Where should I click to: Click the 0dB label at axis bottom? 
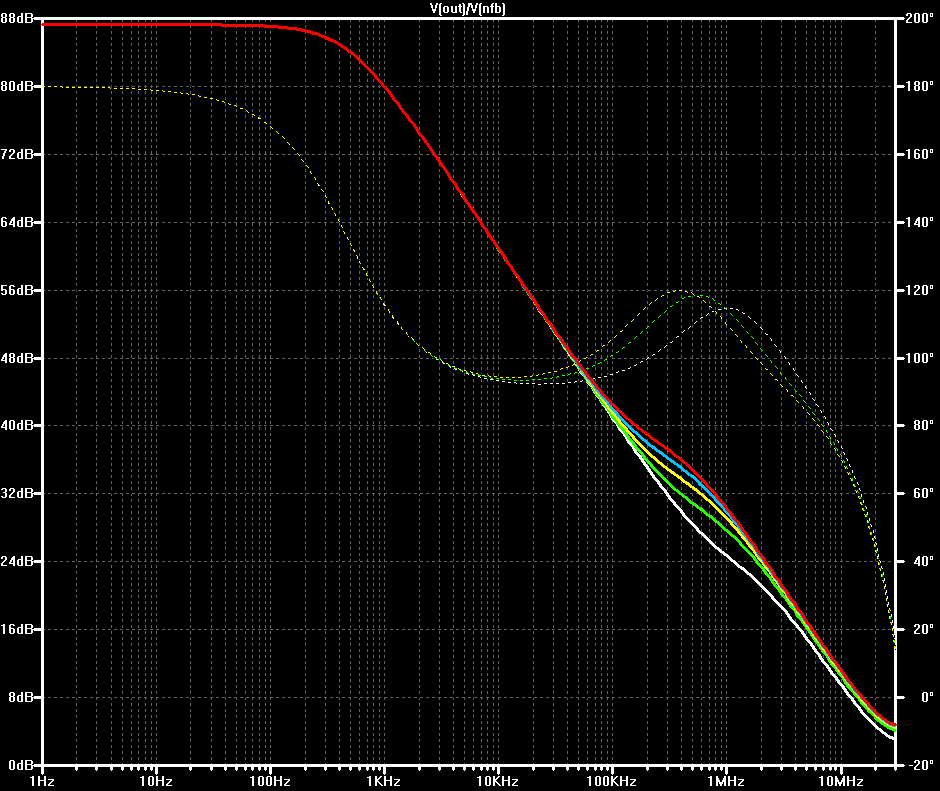tap(20, 765)
